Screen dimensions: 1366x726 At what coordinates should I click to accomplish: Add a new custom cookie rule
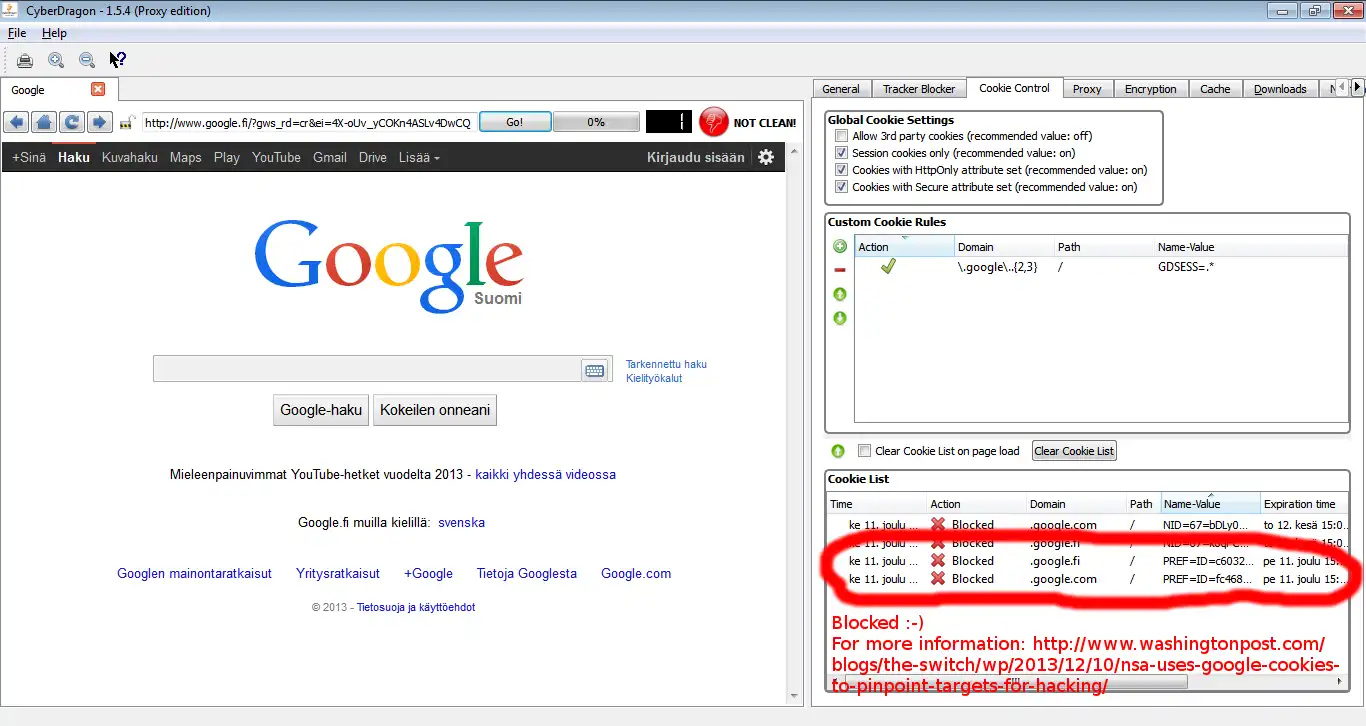click(x=840, y=246)
